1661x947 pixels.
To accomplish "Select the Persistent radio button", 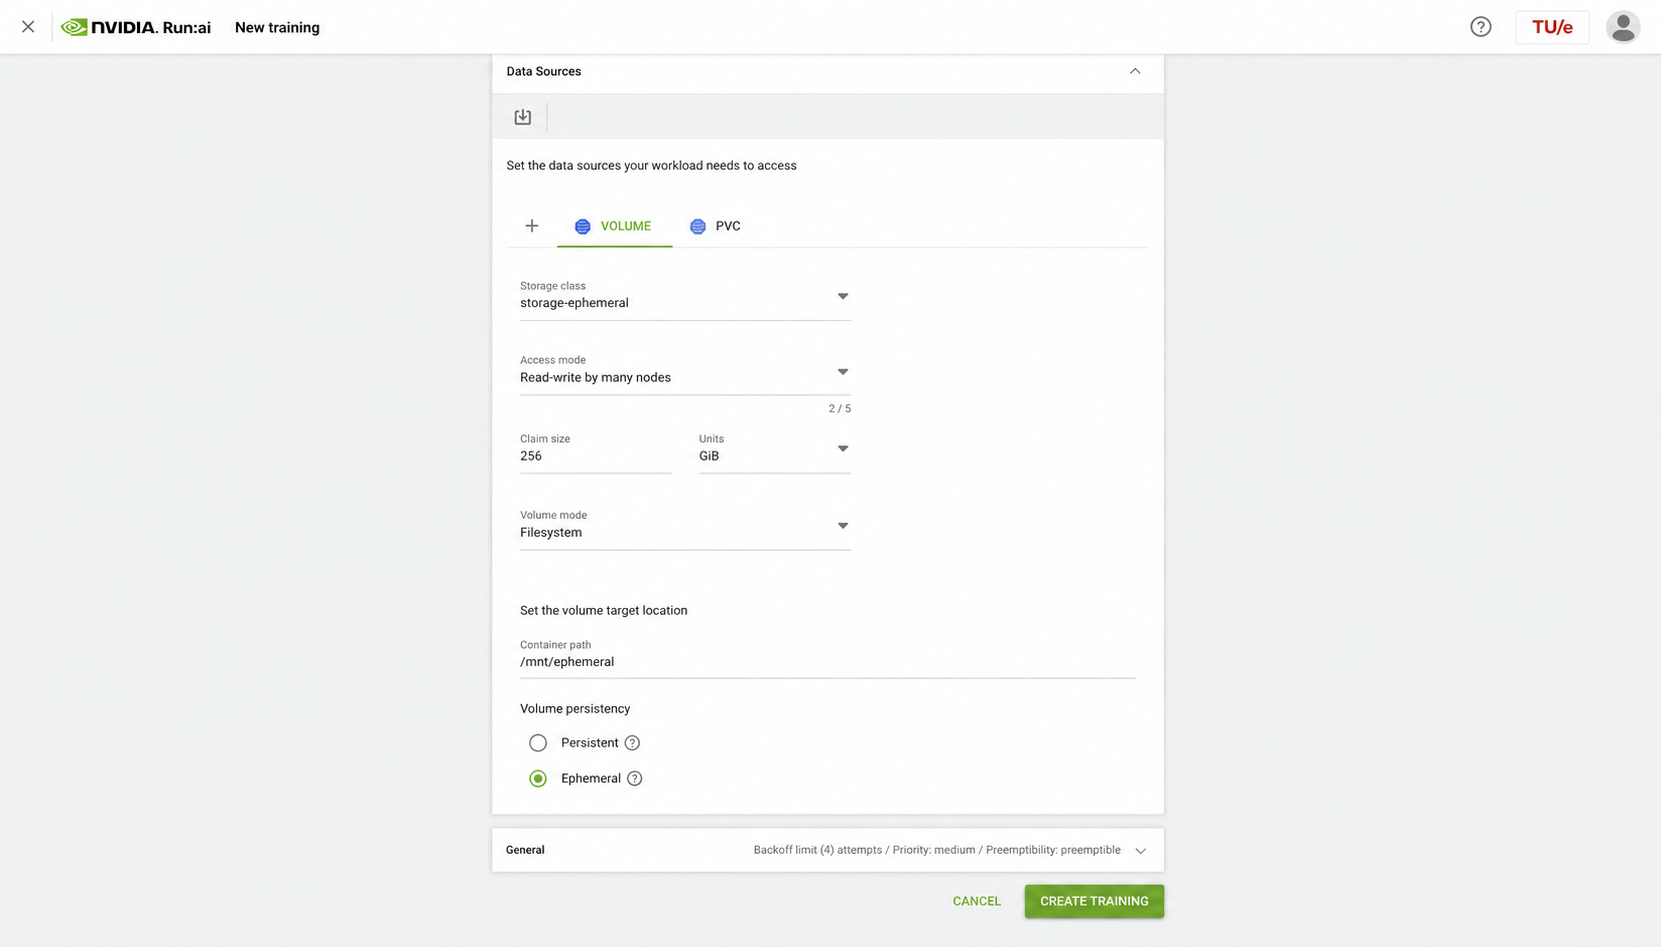I will (x=538, y=743).
